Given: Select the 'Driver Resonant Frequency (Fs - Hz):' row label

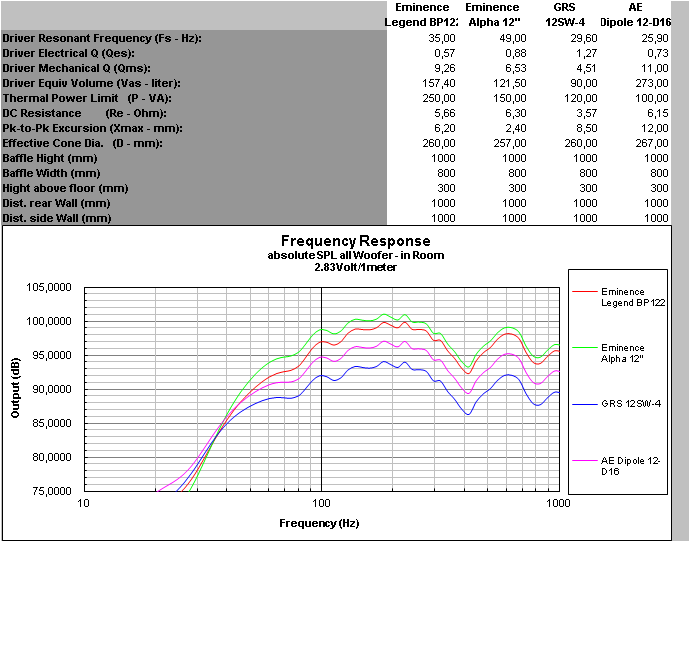Looking at the screenshot, I should click(x=102, y=38).
